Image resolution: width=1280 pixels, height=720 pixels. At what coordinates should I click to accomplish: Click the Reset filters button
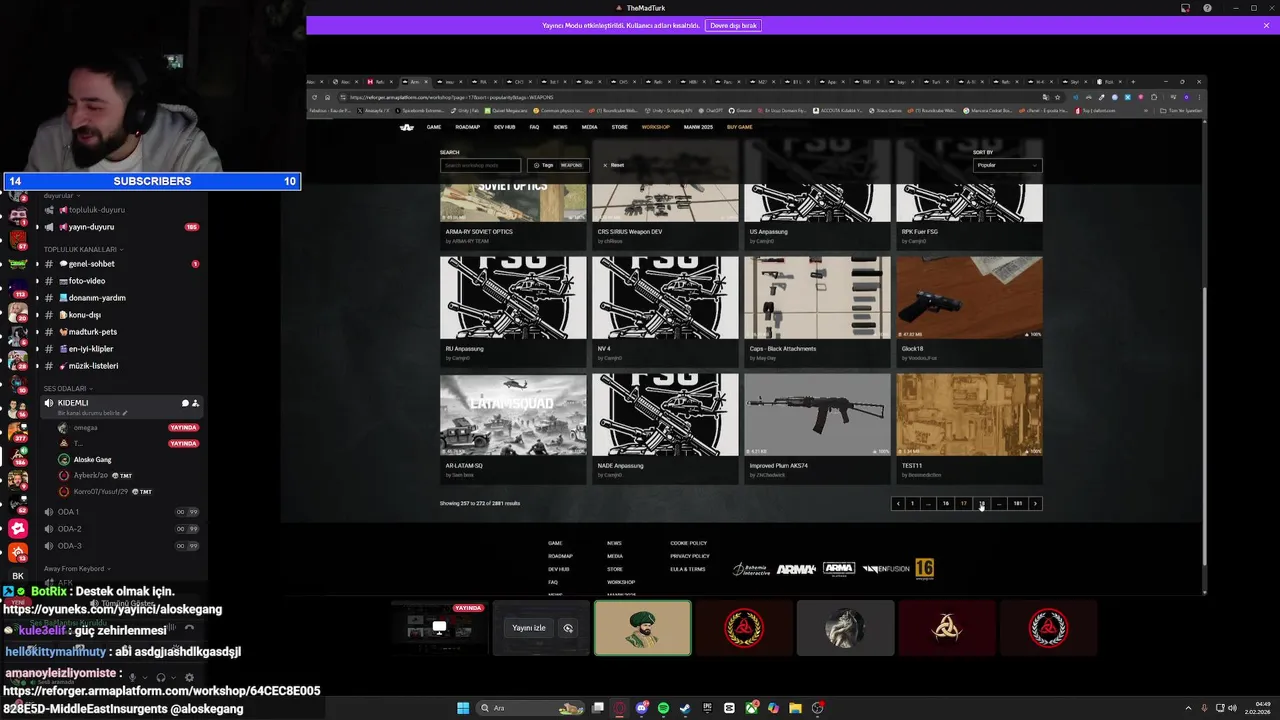tap(613, 165)
